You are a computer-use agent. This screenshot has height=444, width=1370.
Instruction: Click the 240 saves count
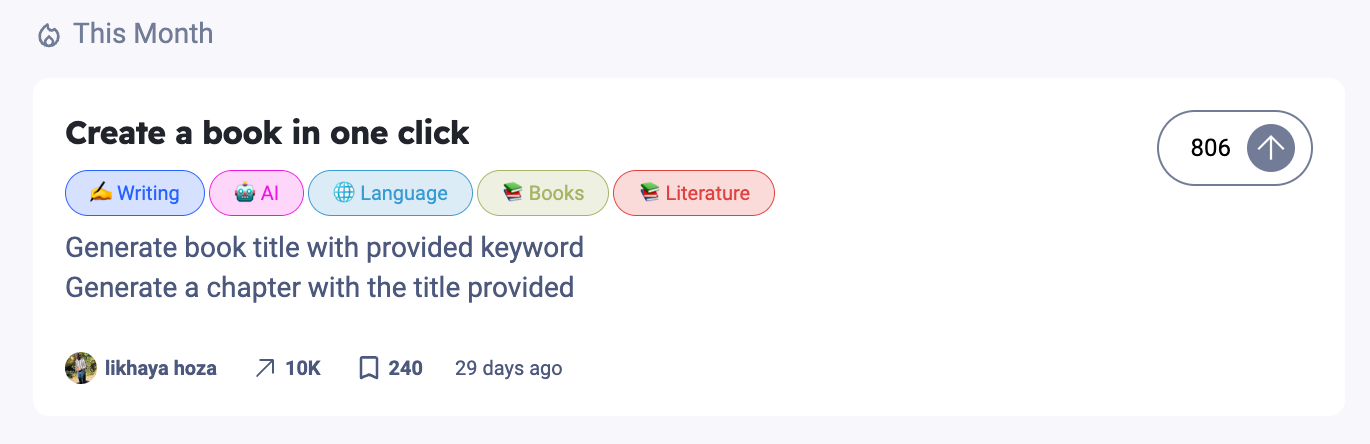[x=405, y=368]
